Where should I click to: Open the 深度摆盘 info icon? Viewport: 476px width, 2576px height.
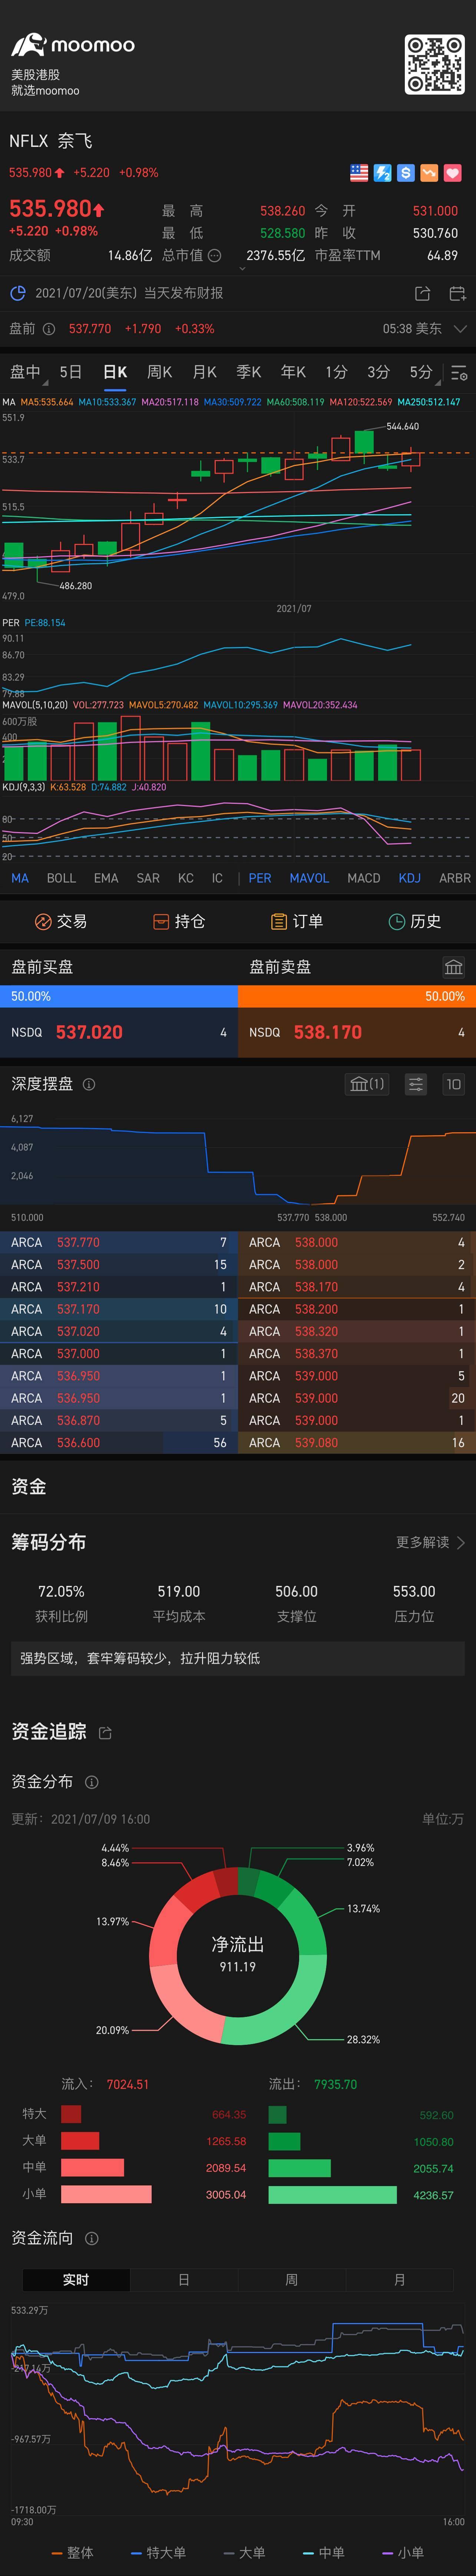(x=89, y=1084)
